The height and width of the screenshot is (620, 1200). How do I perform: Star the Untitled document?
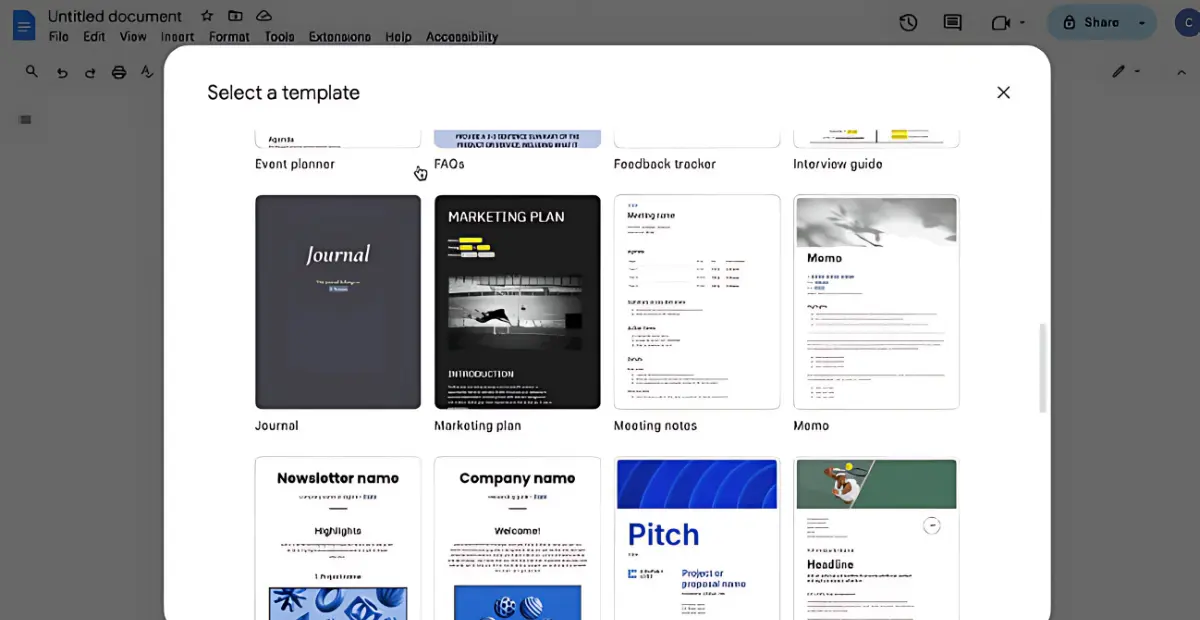(x=207, y=16)
